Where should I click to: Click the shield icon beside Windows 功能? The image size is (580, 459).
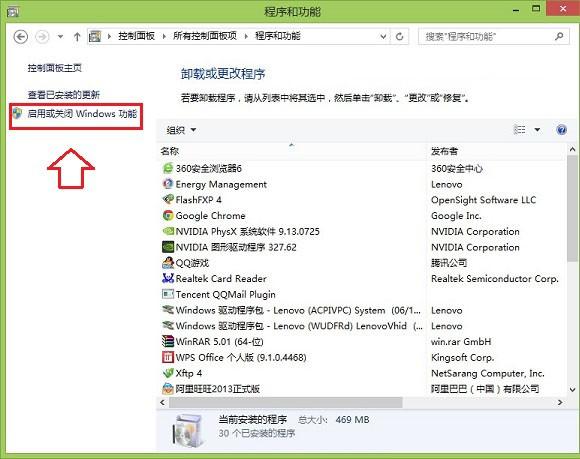(x=17, y=114)
